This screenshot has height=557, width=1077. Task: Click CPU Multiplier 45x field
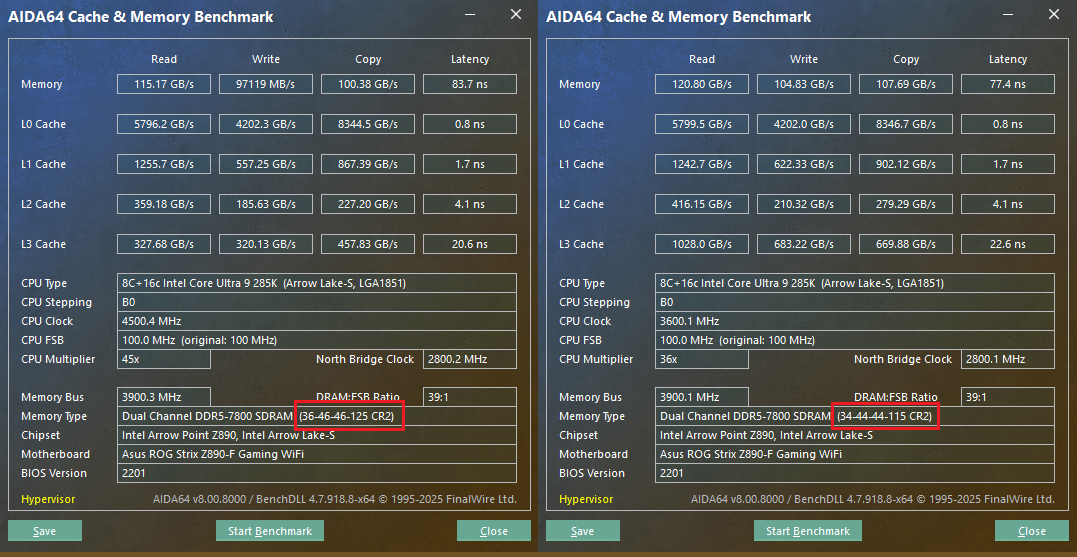[x=163, y=359]
